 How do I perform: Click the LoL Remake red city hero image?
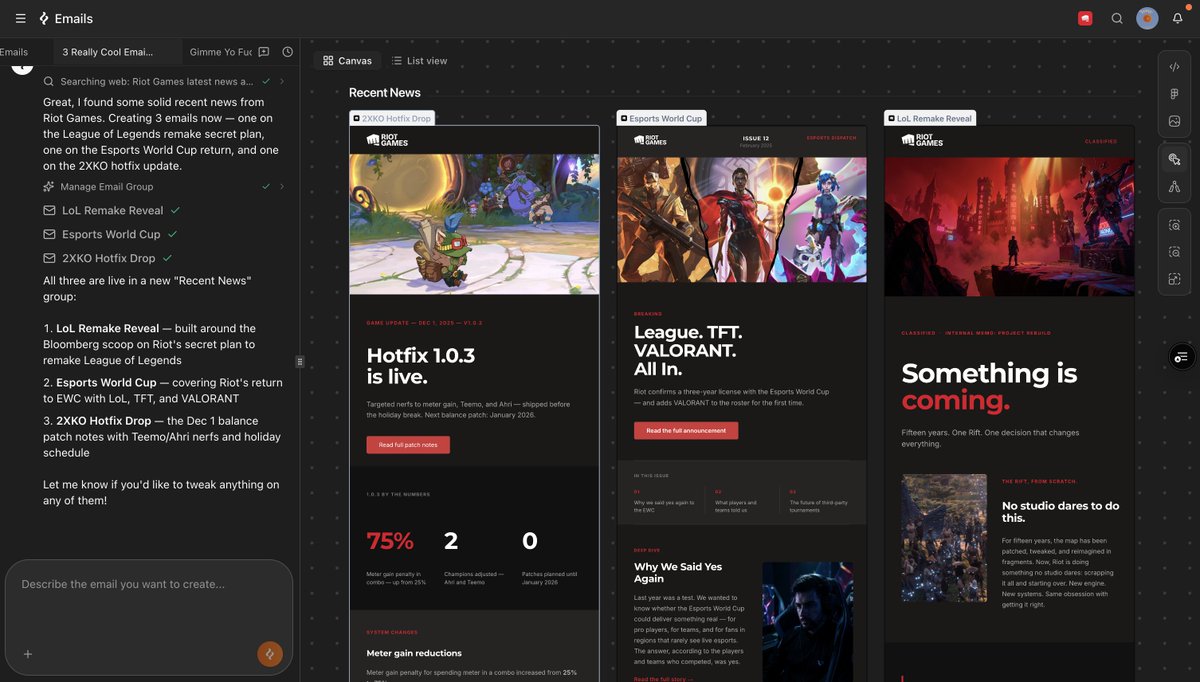pyautogui.click(x=1010, y=226)
